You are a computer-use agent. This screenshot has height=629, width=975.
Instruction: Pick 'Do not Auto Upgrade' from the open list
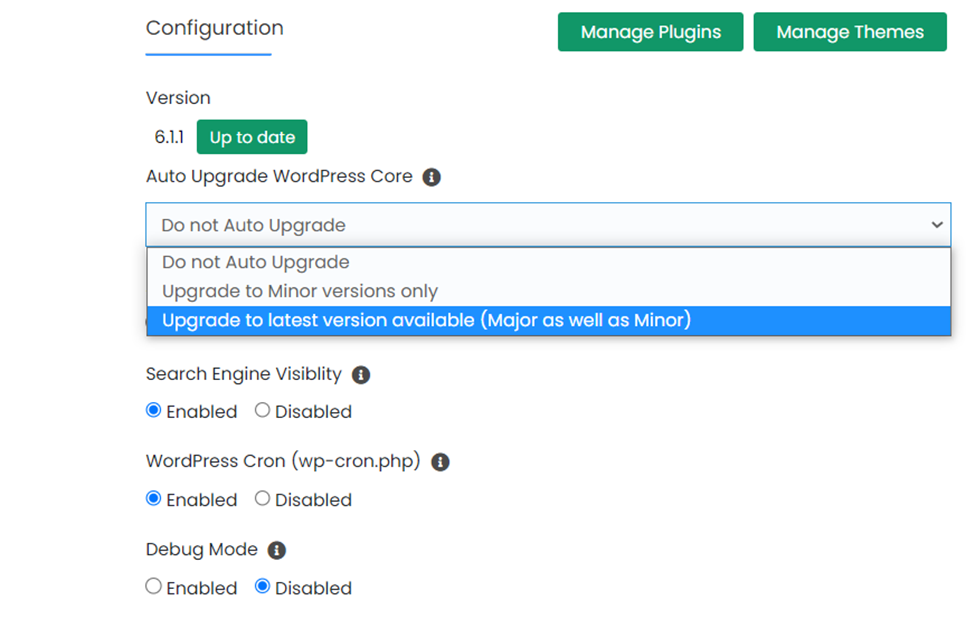[256, 262]
